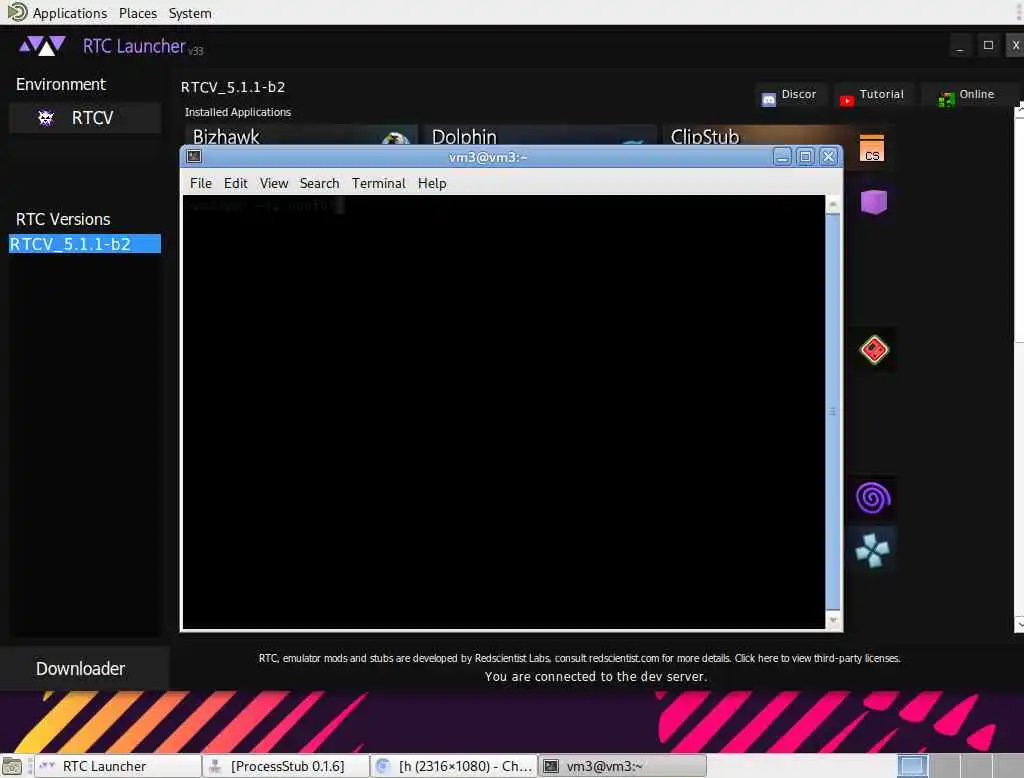Minimize the vm3@vm3 terminal window
The image size is (1024, 778).
click(x=782, y=157)
